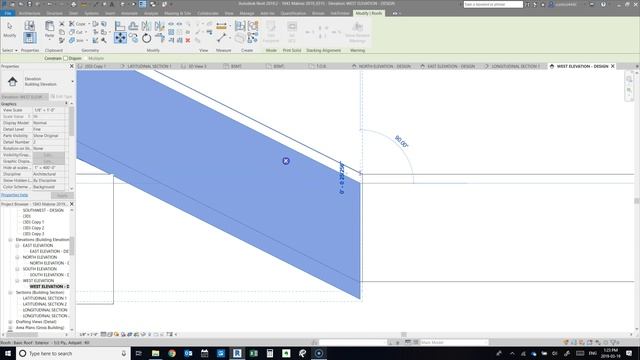The width and height of the screenshot is (640, 360).
Task: Click the Graphic Display Options Edit button
Action: [x=49, y=161]
